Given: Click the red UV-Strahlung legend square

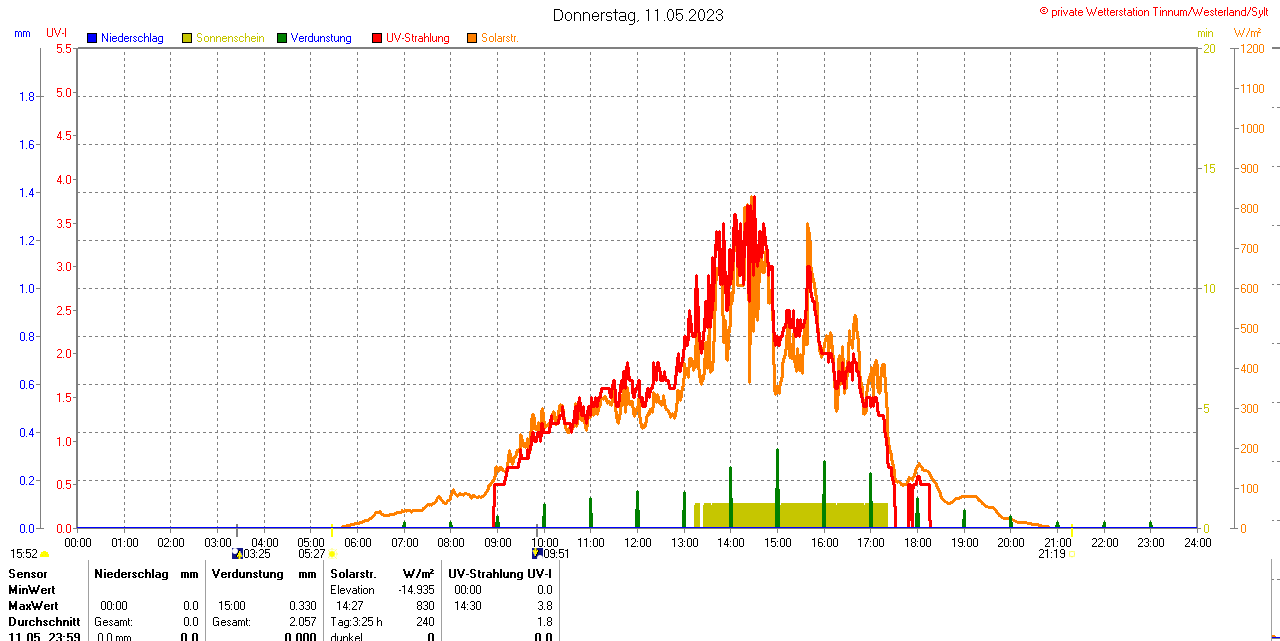Looking at the screenshot, I should click(x=377, y=38).
